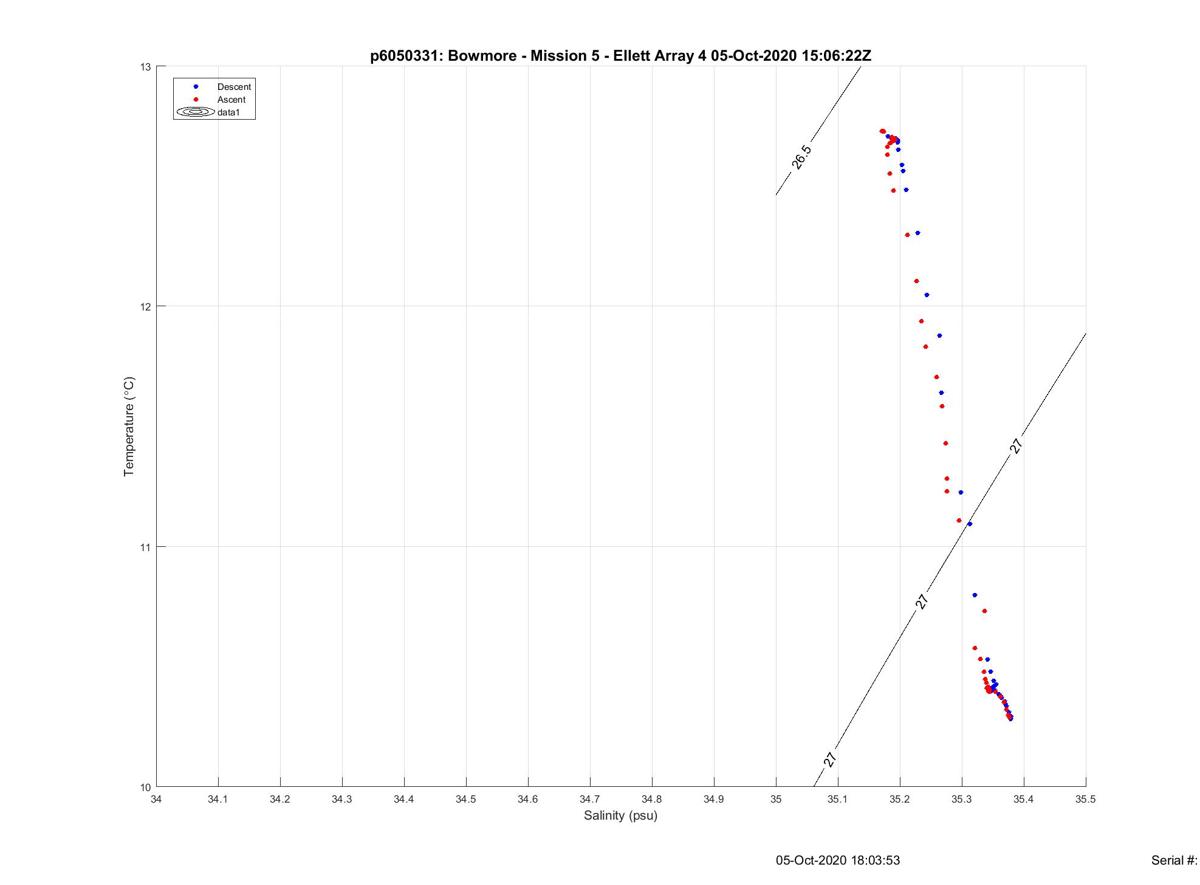
Task: Click the salinity tick label '35.2'
Action: point(900,800)
